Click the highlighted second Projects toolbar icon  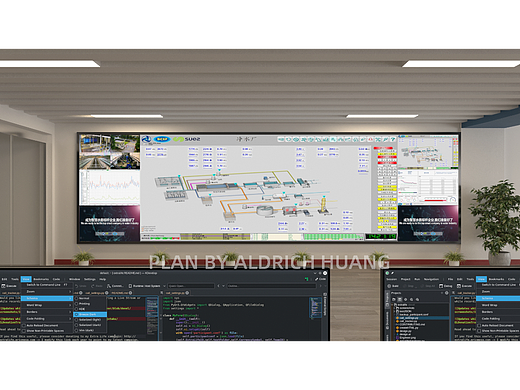400,299
